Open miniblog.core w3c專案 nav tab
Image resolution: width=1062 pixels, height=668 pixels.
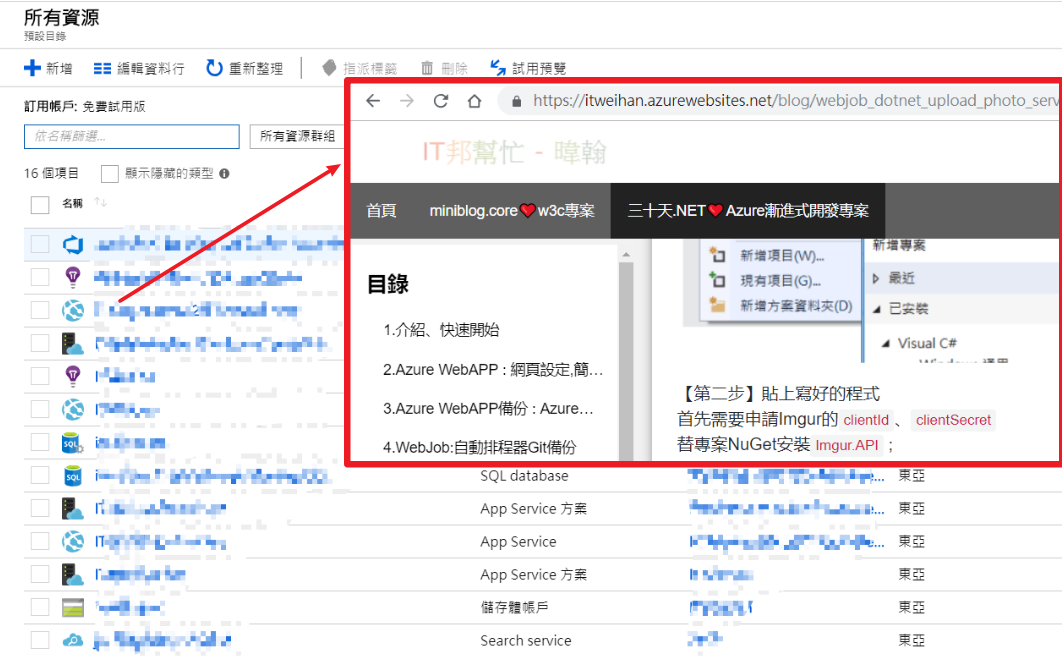[512, 211]
